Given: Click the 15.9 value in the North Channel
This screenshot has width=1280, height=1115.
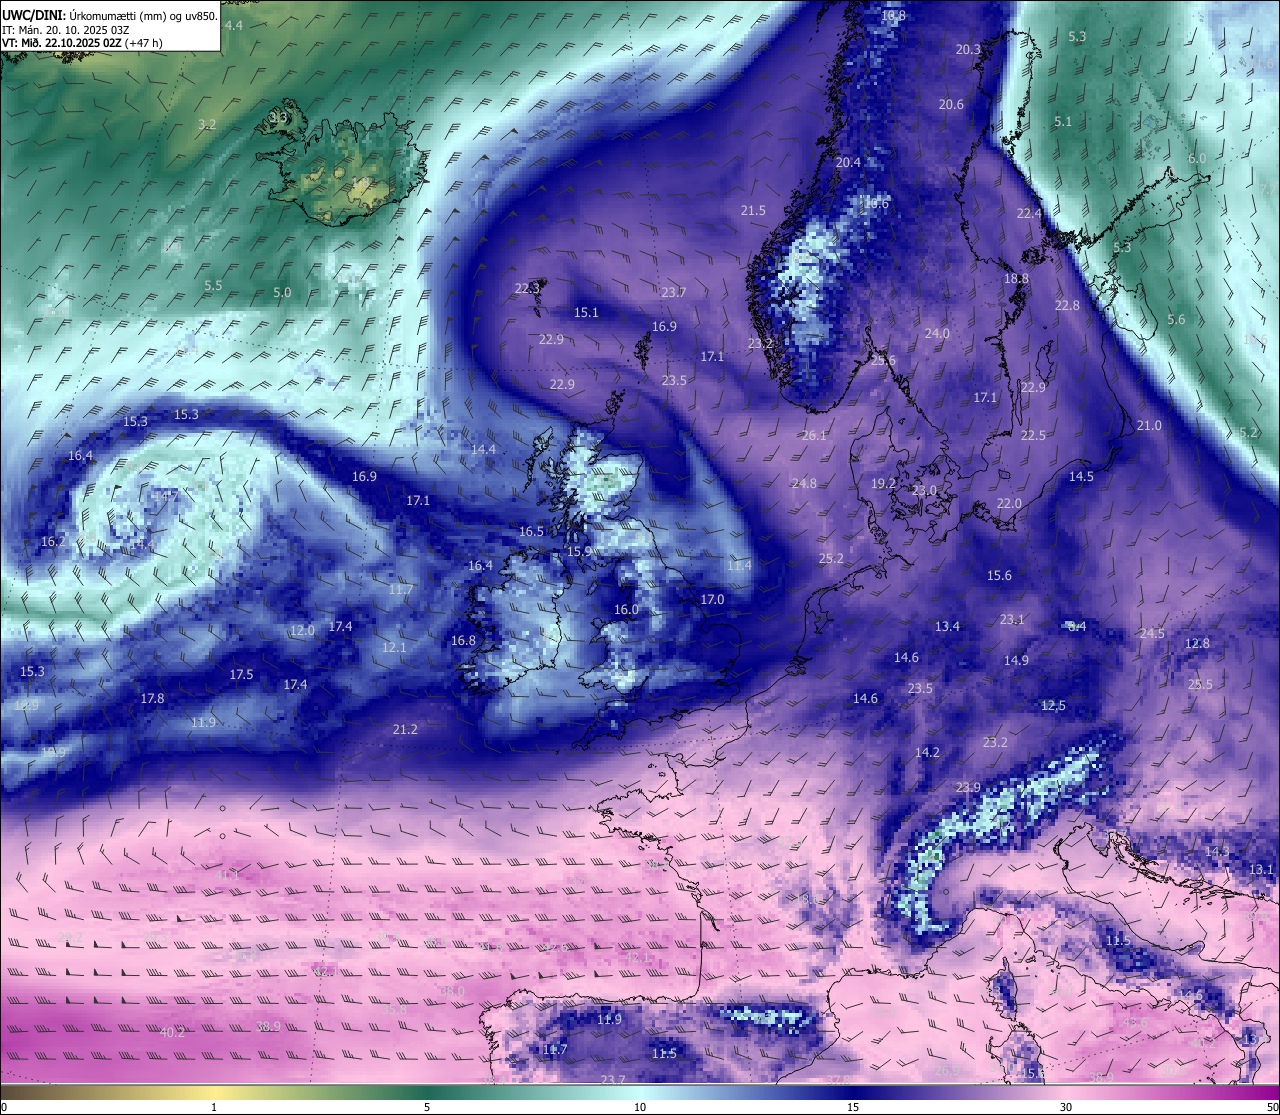Looking at the screenshot, I should pos(579,551).
